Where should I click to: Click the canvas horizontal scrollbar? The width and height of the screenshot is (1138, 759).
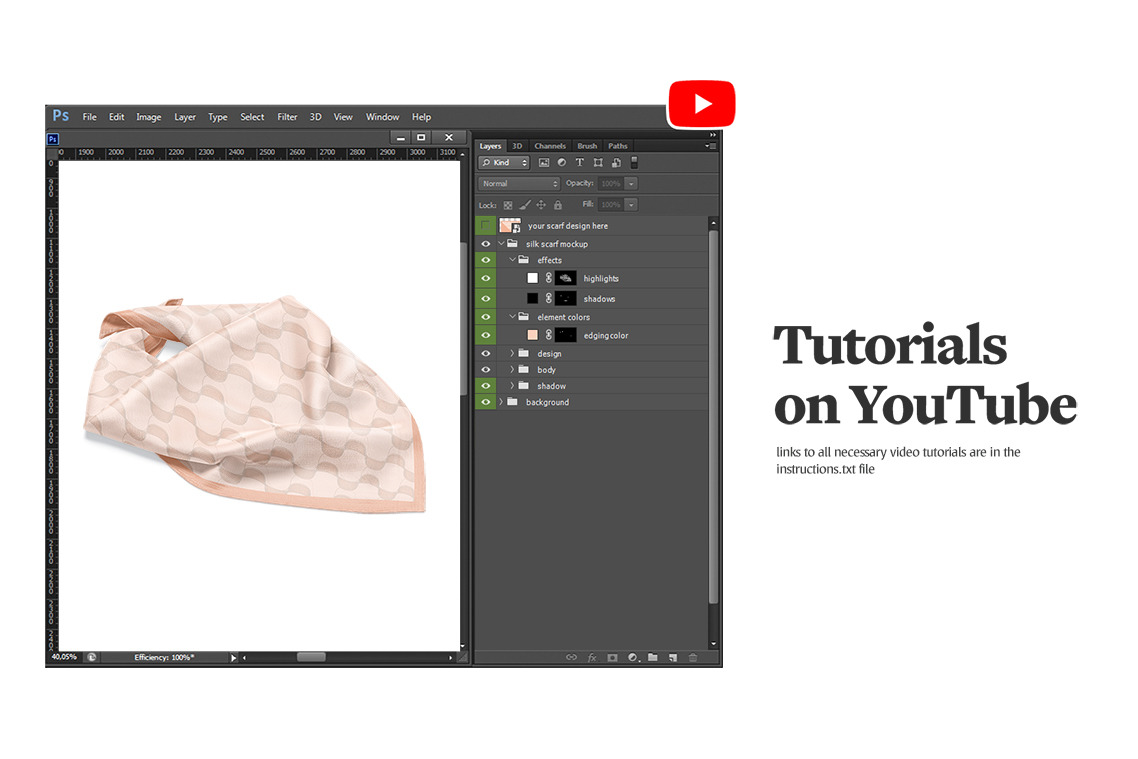coord(310,657)
